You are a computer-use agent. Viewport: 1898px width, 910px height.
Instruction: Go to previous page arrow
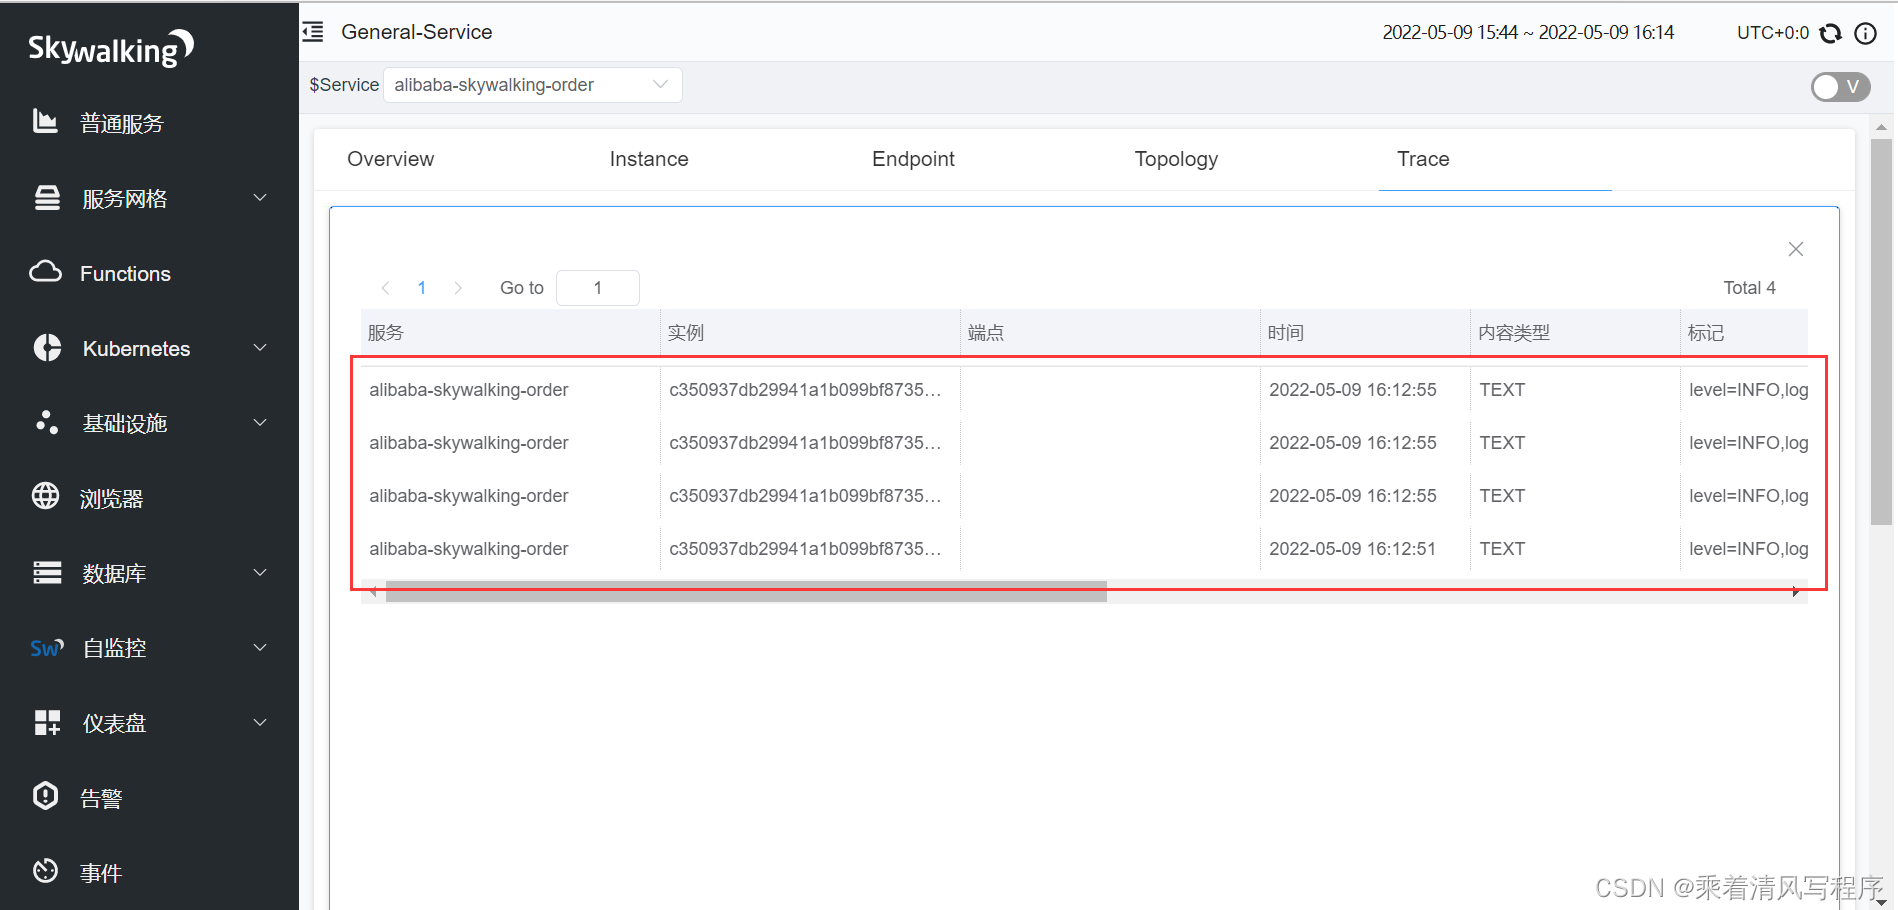[x=385, y=288]
